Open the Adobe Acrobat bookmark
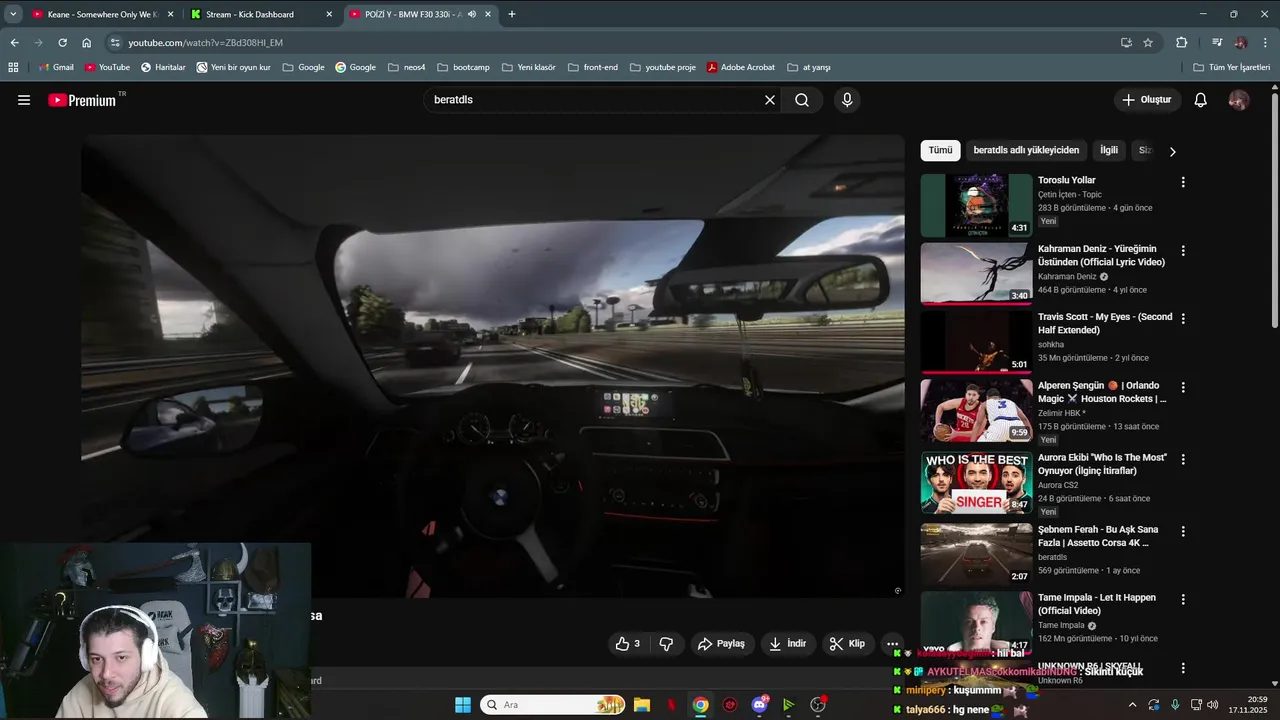 point(741,67)
